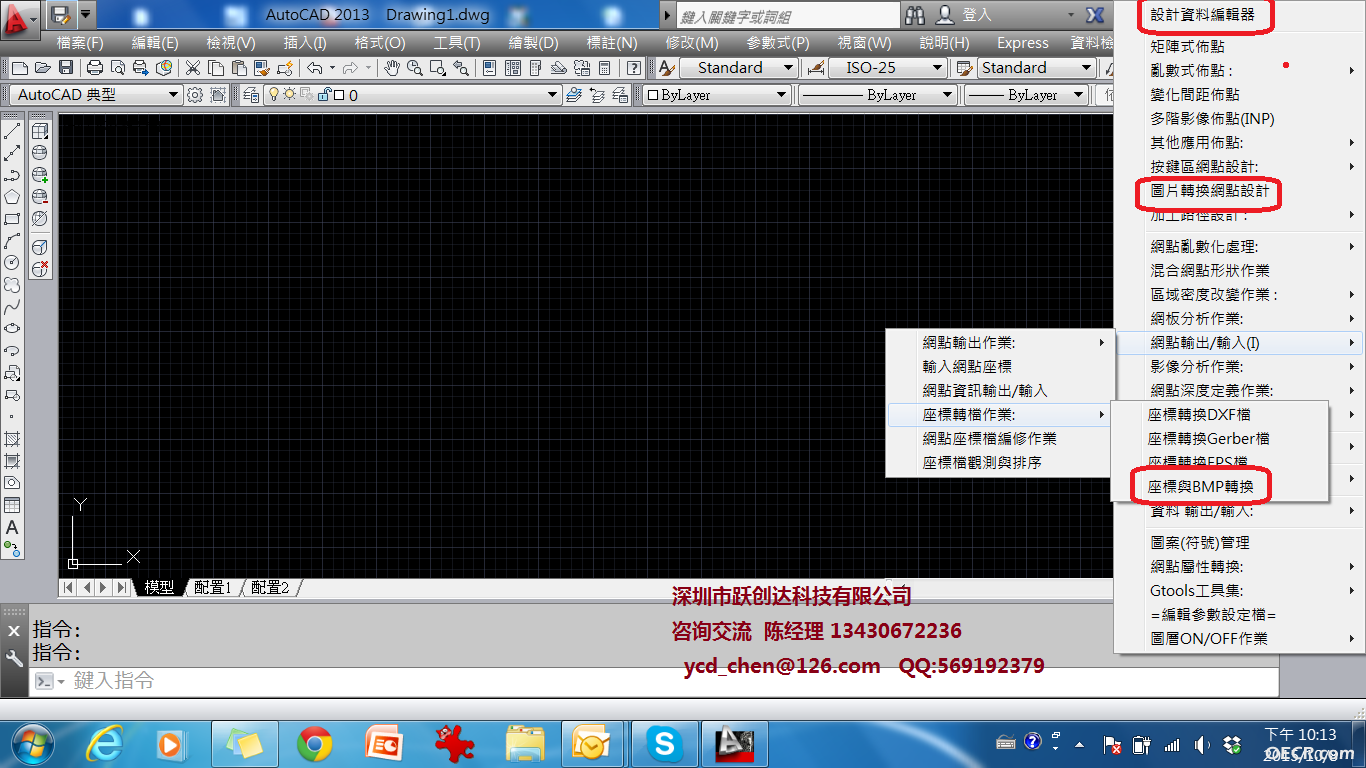Click the Open file folder icon
This screenshot has width=1366, height=768.
42,68
